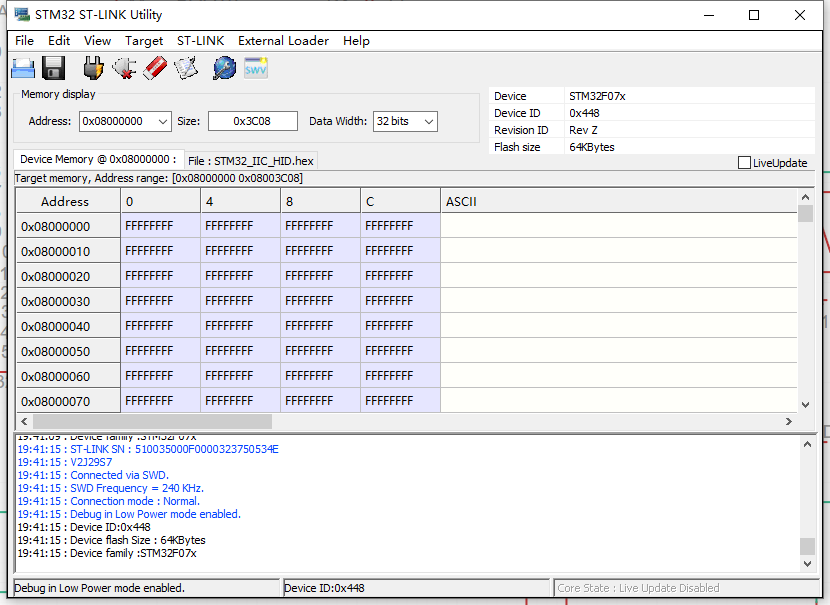Screen dimensions: 830x605
Task: Expand the Address dropdown
Action: (163, 121)
